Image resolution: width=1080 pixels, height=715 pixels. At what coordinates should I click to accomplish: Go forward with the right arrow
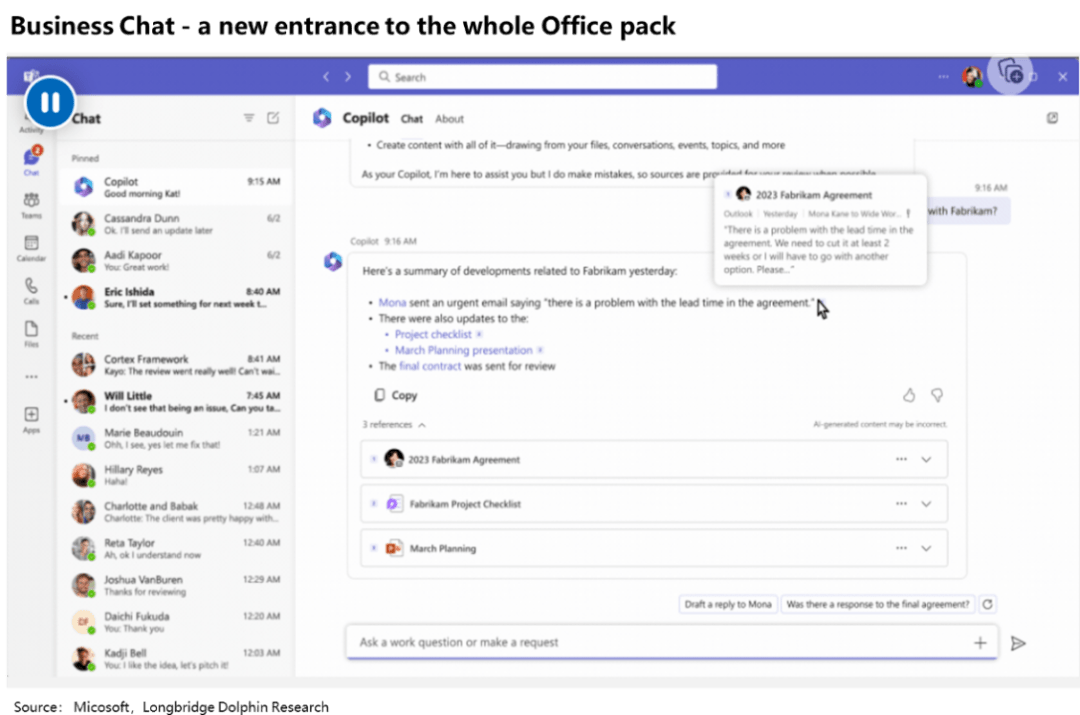(x=348, y=76)
